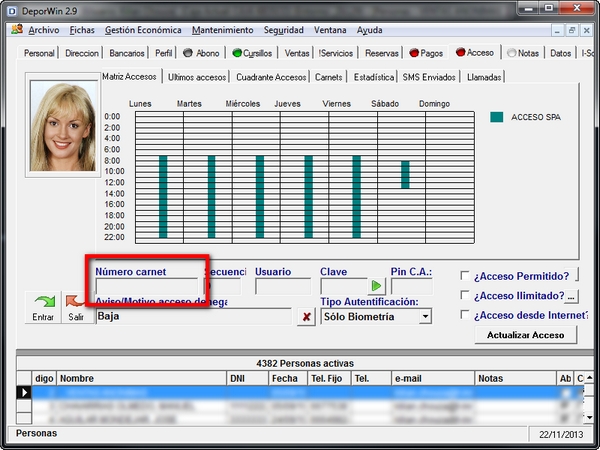
Task: Click the e-mail column header
Action: coord(433,378)
